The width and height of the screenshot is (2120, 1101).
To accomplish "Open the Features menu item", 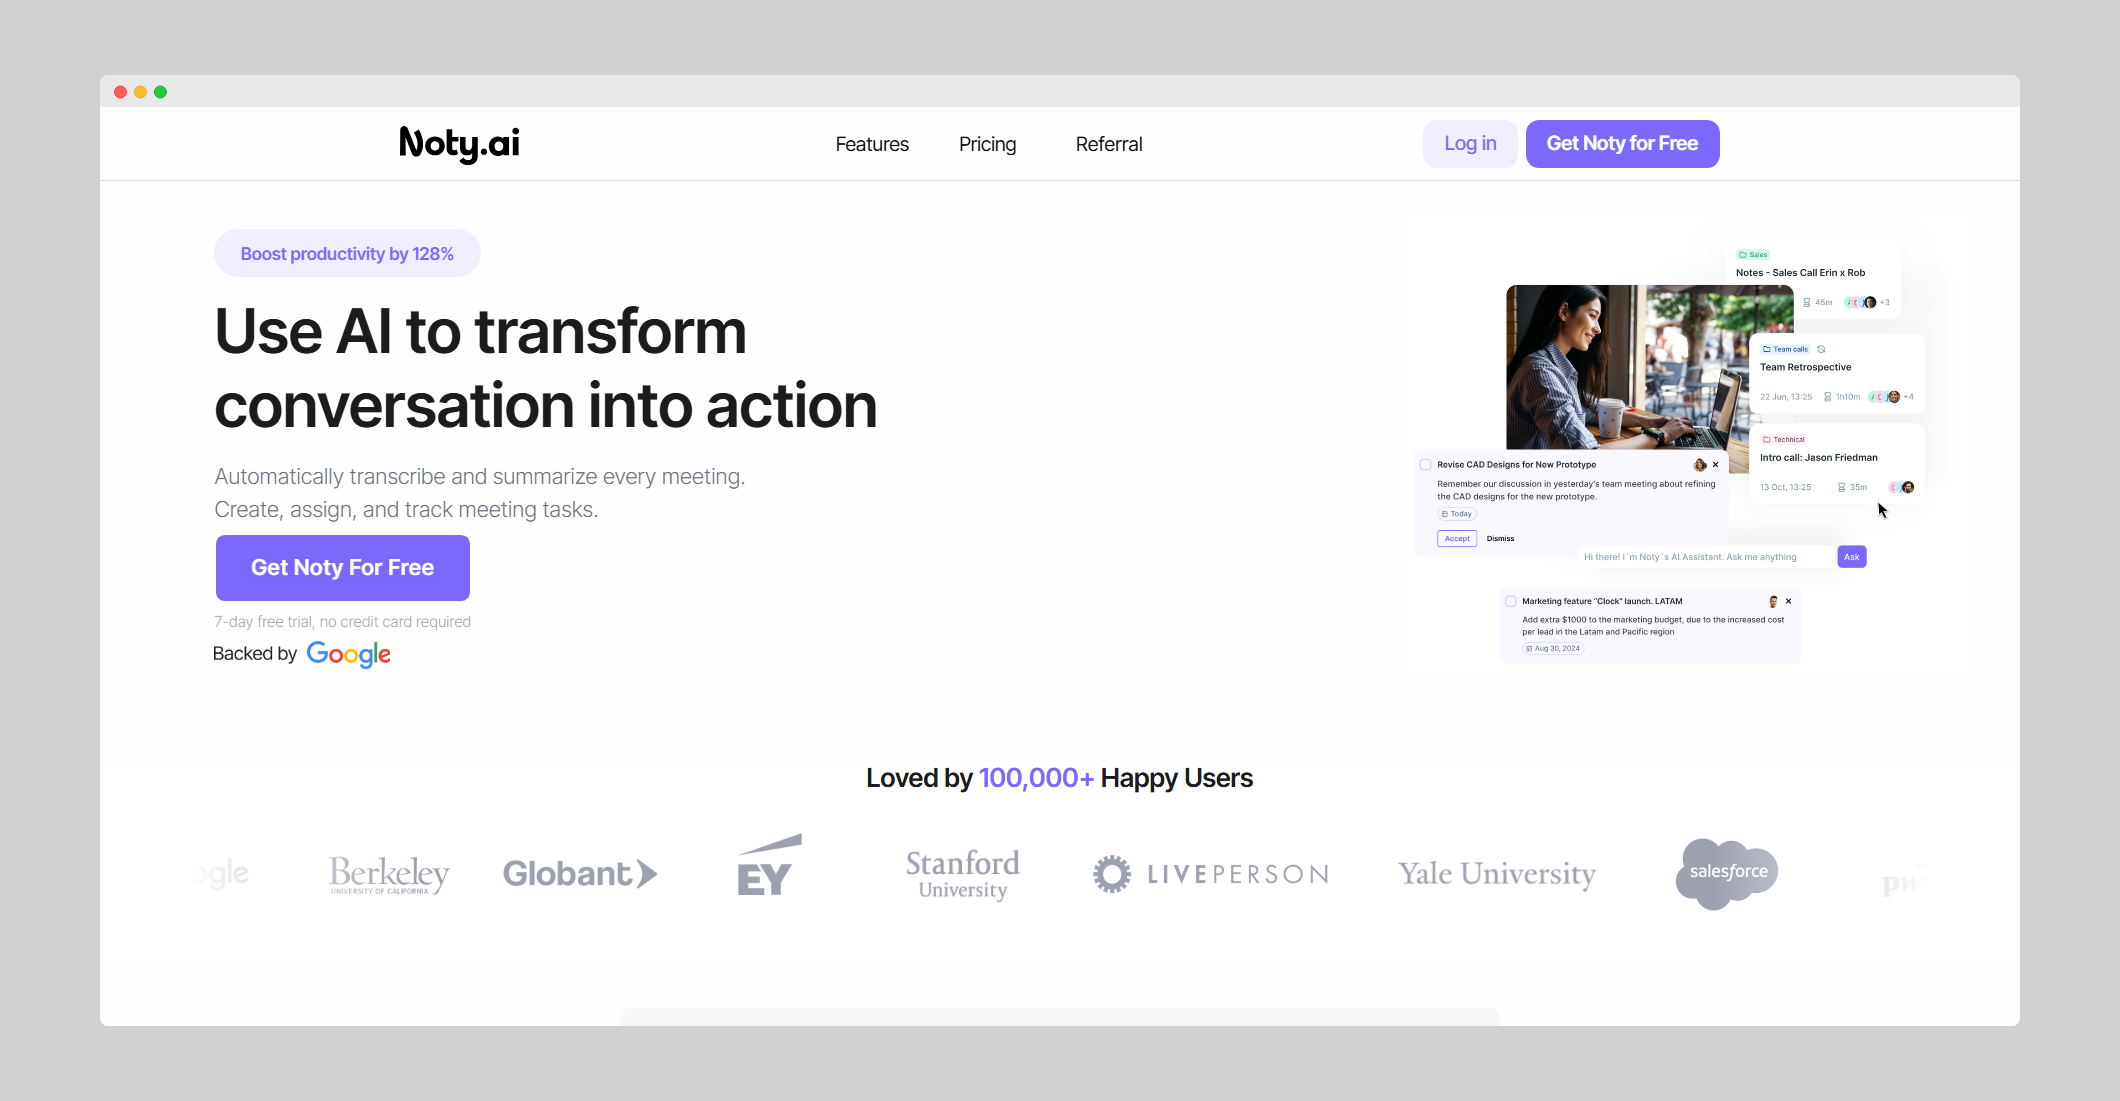I will coord(872,144).
